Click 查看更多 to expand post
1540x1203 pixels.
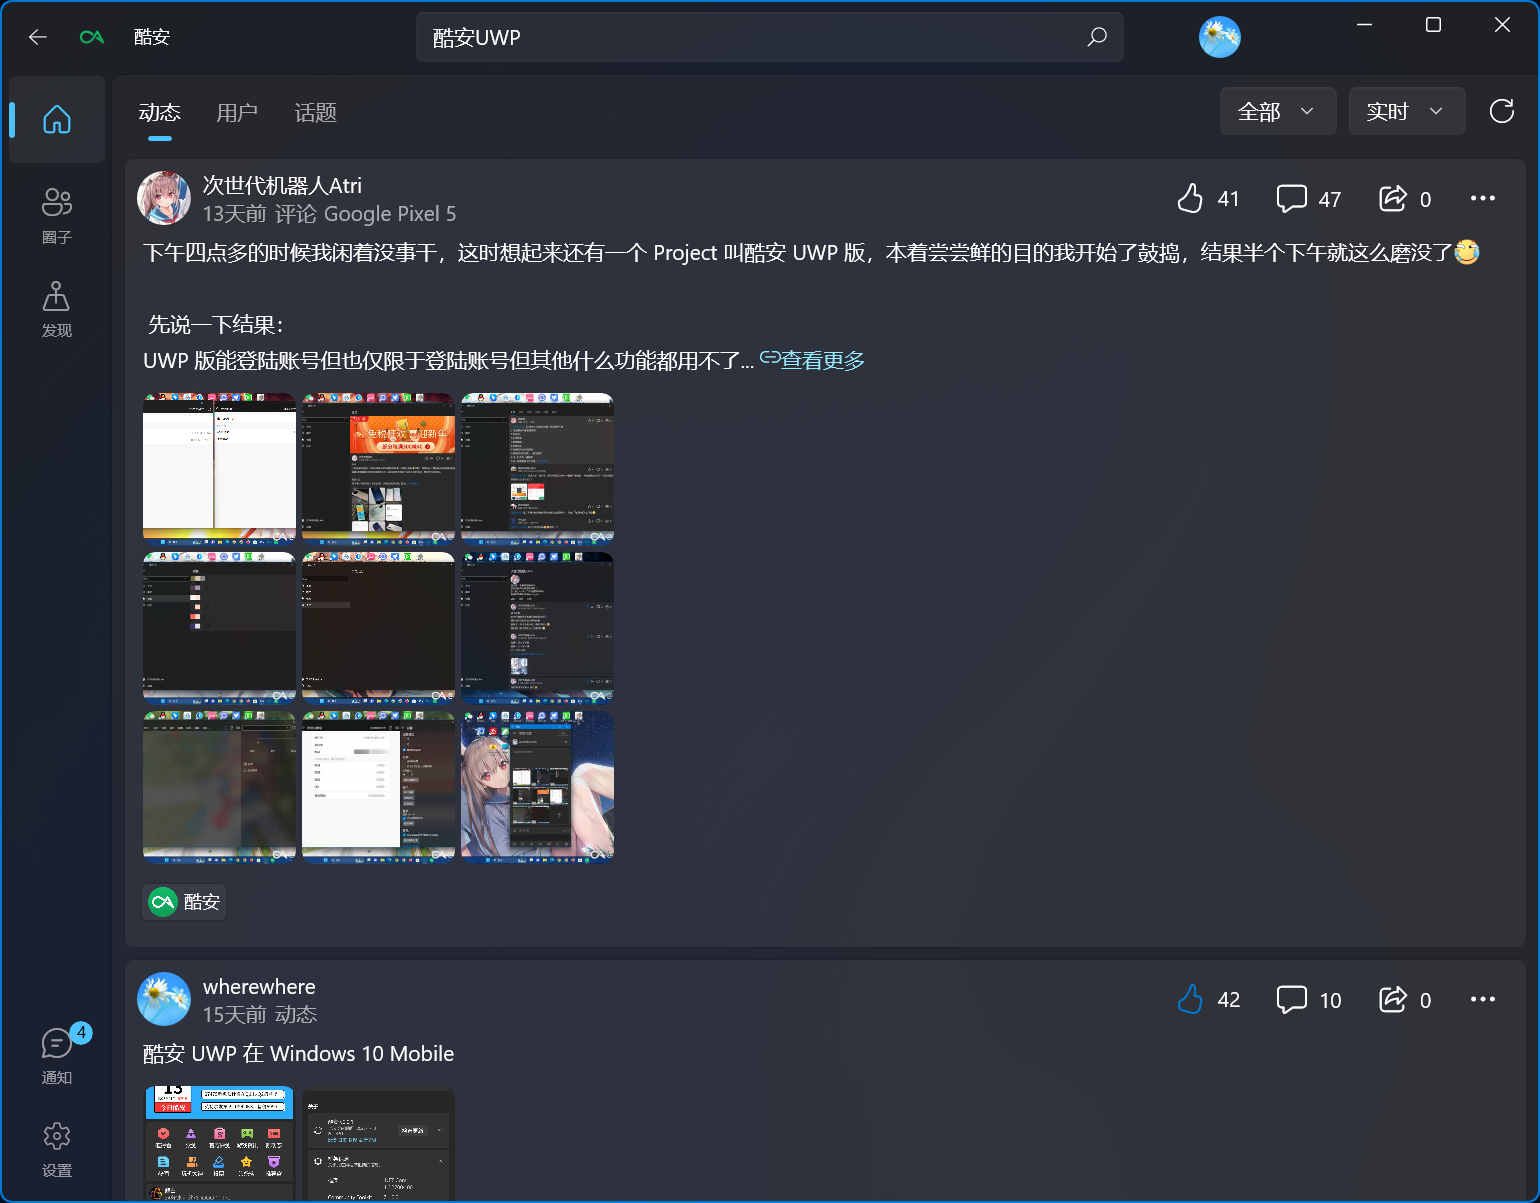point(813,360)
